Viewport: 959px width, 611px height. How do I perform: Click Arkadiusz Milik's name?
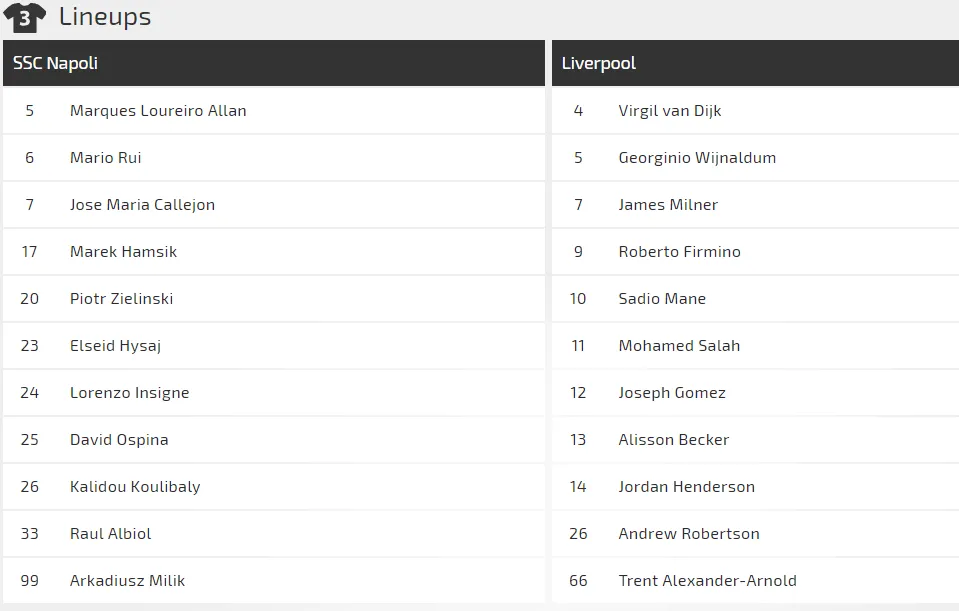click(x=127, y=581)
